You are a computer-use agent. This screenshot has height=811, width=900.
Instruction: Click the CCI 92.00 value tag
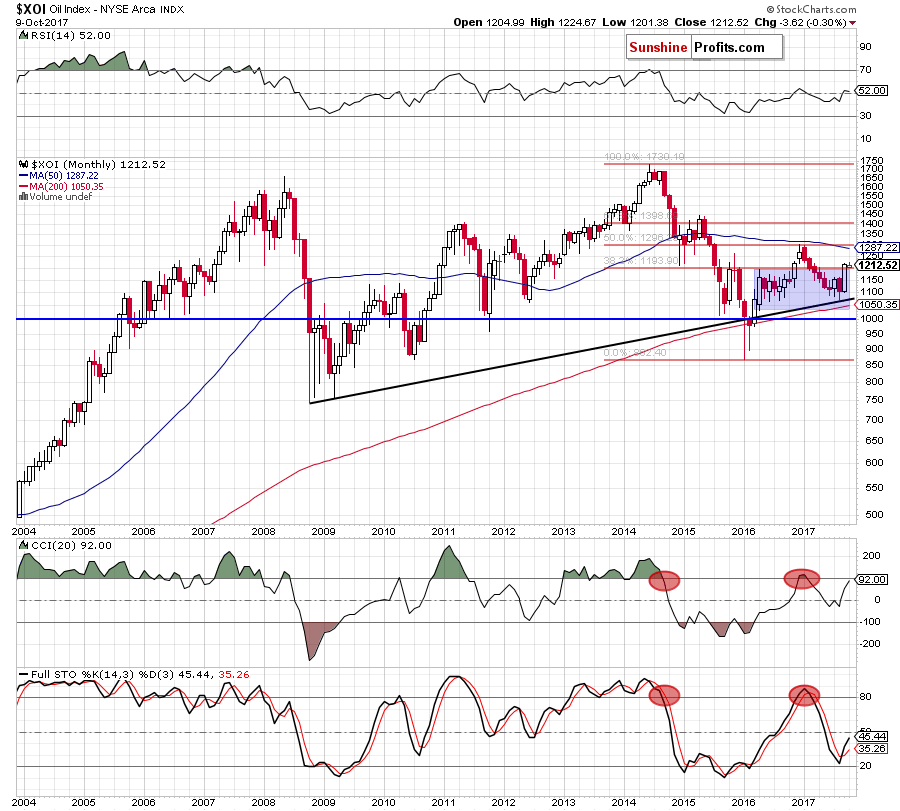[x=873, y=580]
